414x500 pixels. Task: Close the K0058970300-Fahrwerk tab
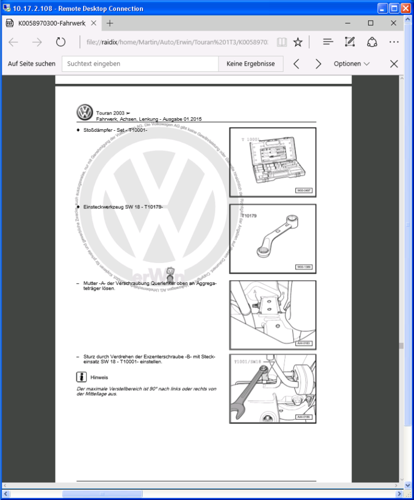pyautogui.click(x=94, y=23)
